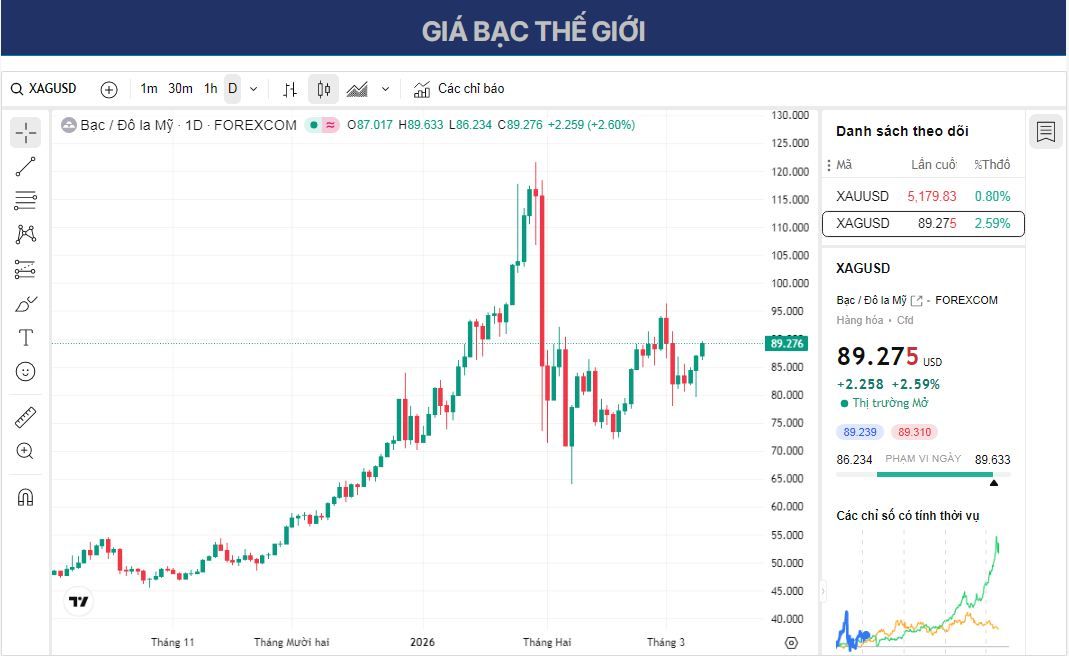The image size is (1069, 656).
Task: Click Tháng 11 label on time axis
Action: click(172, 642)
